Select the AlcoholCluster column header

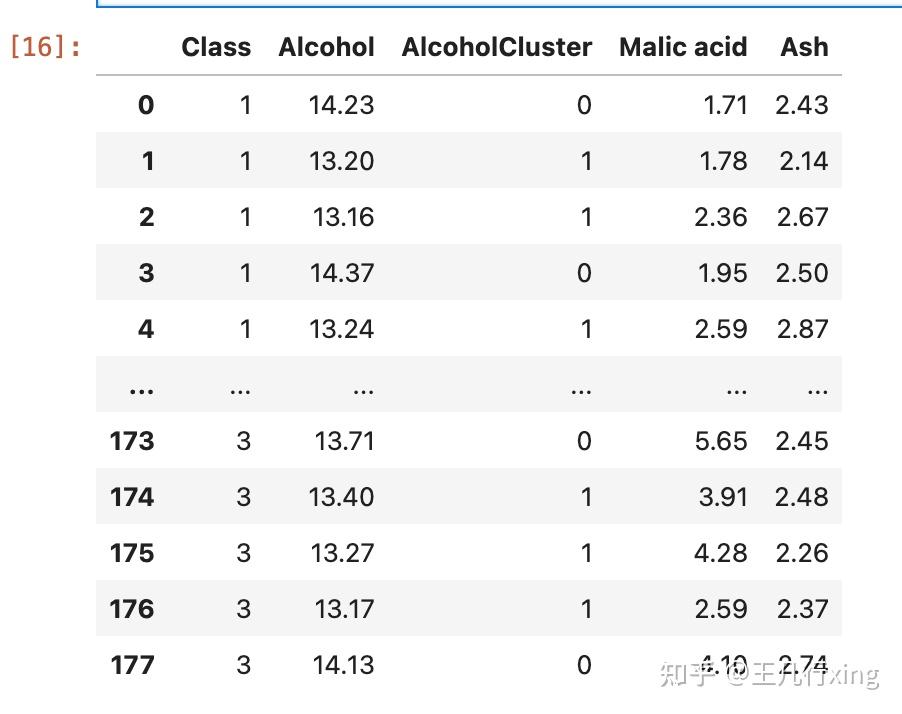[x=496, y=47]
